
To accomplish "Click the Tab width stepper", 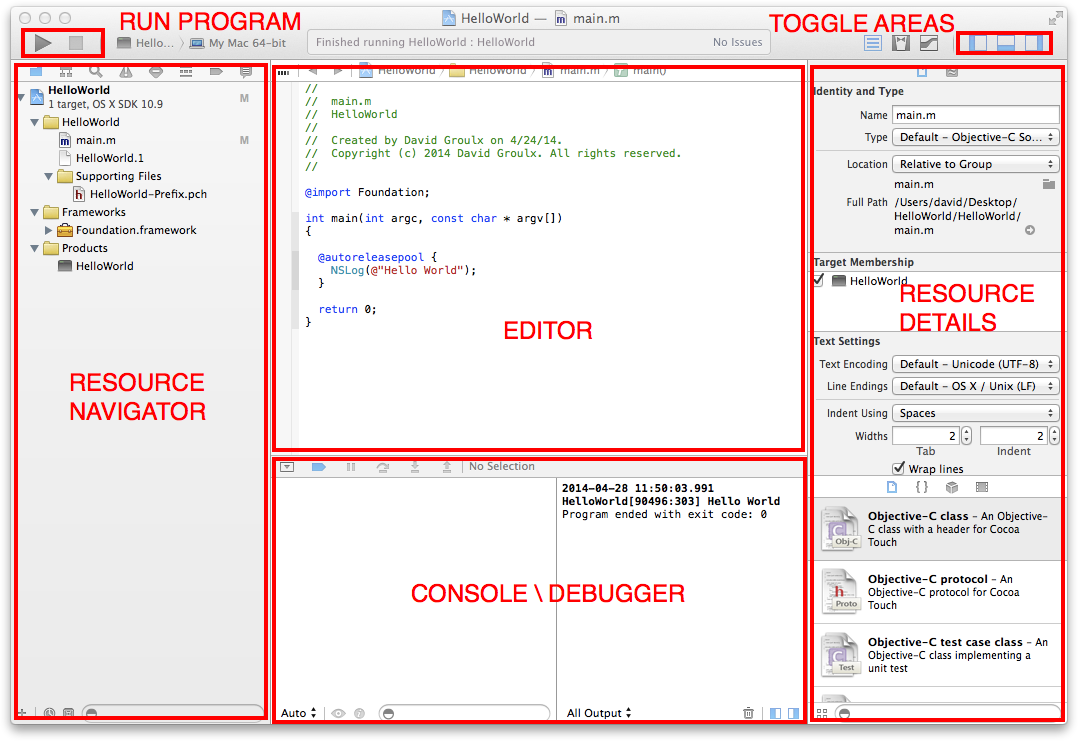I will click(966, 436).
